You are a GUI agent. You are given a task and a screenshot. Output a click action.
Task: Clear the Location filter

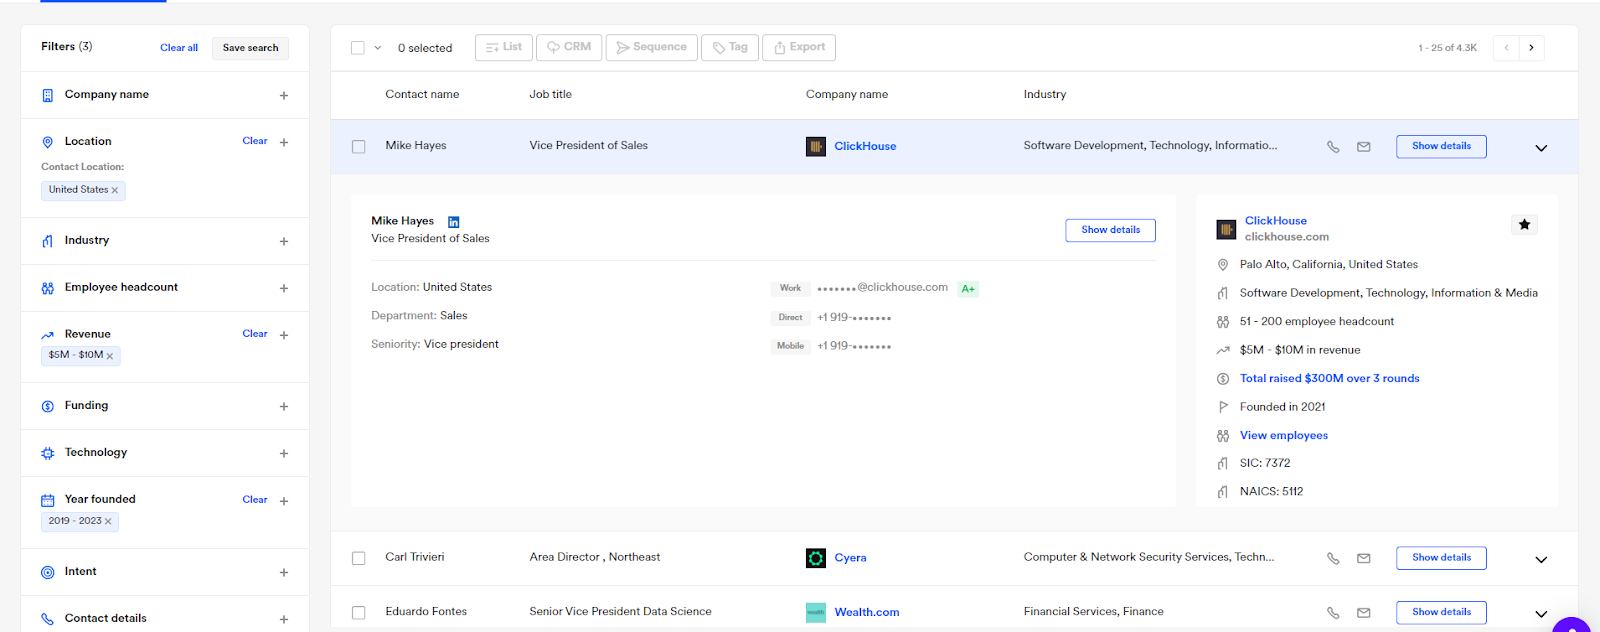pyautogui.click(x=255, y=141)
